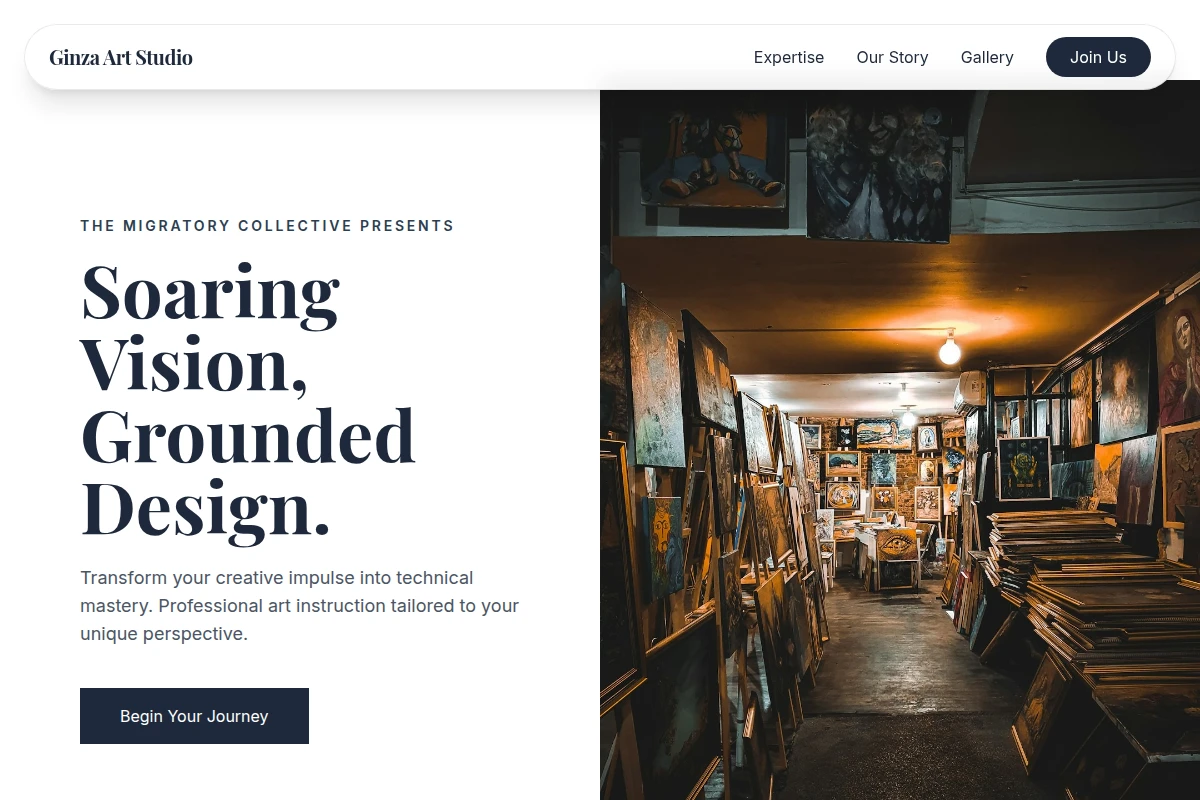Click the word Grounded in the headline

247,436
